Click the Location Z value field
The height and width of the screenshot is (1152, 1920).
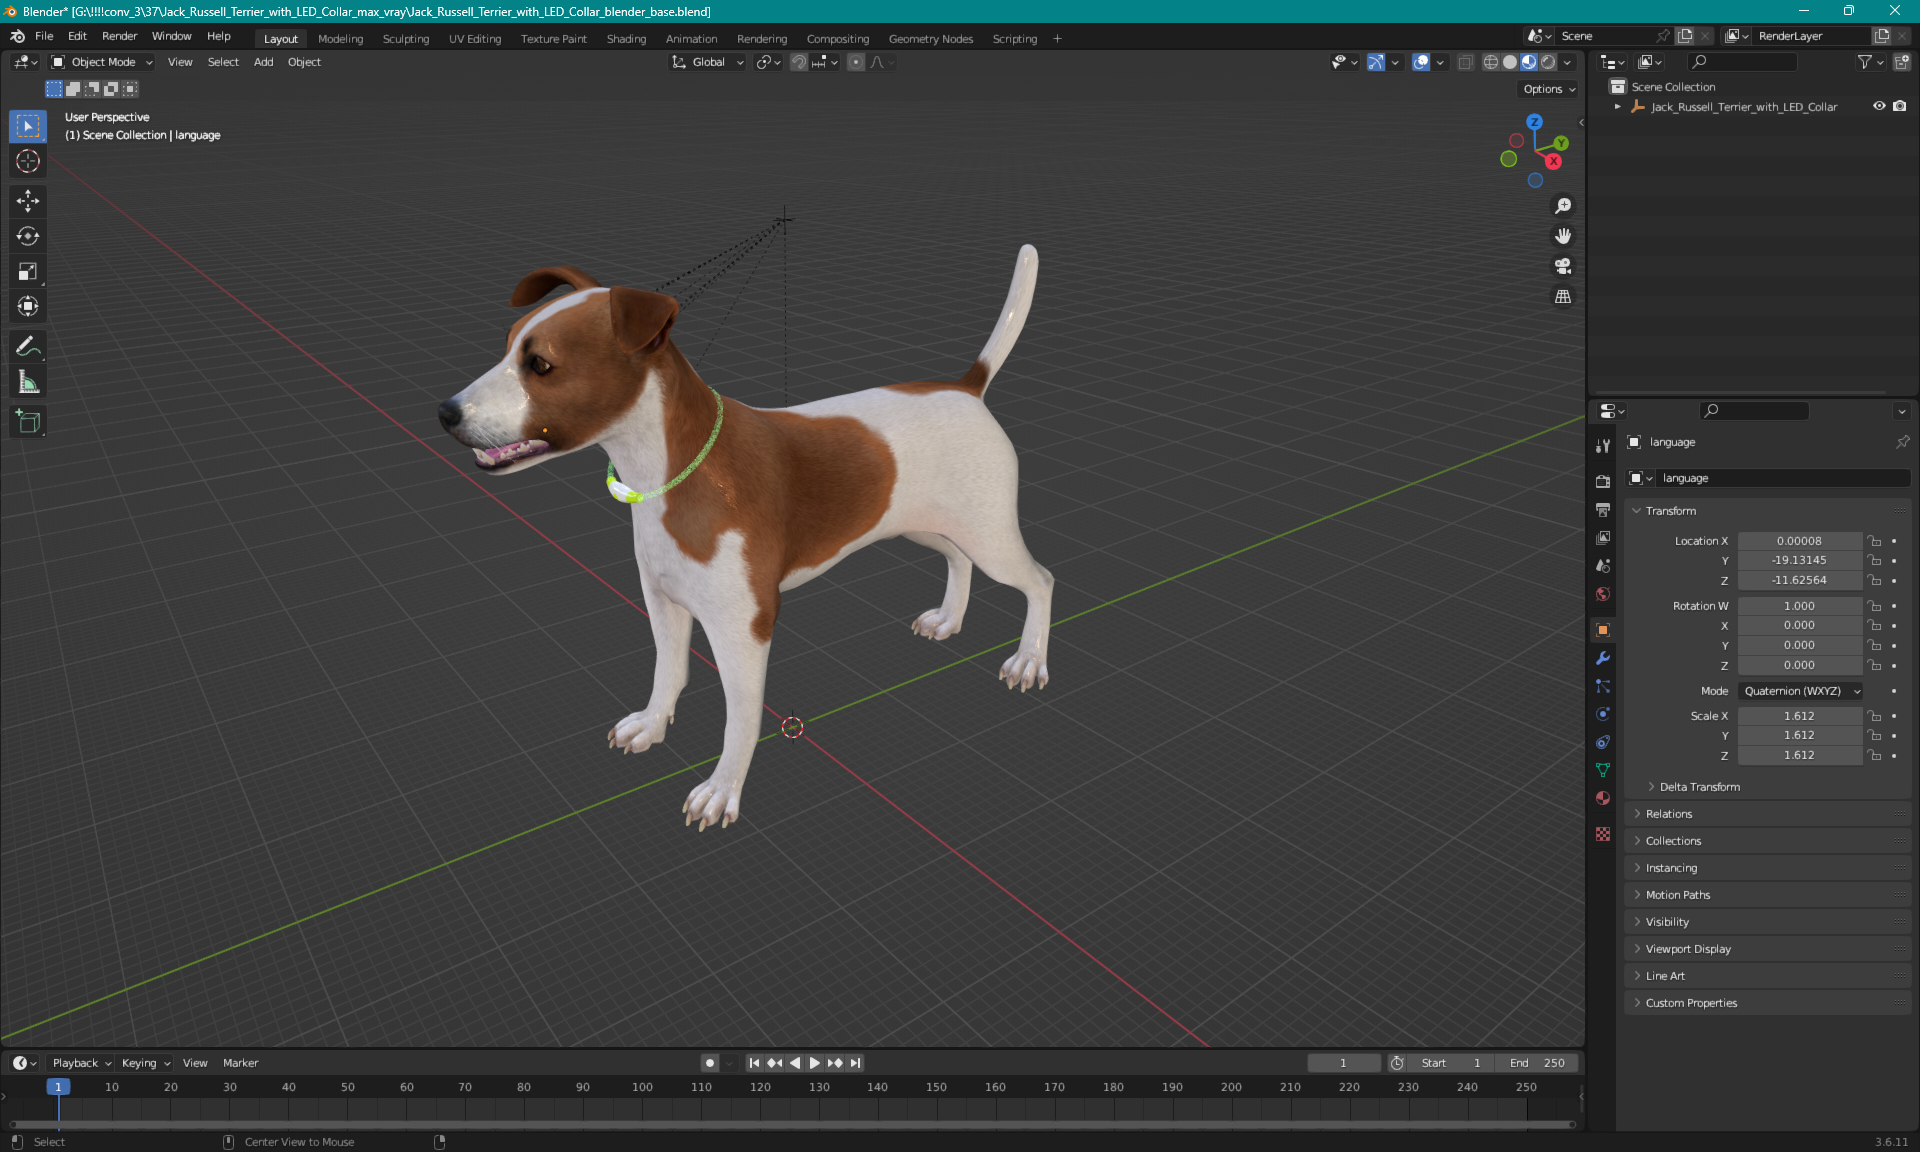pyautogui.click(x=1799, y=580)
